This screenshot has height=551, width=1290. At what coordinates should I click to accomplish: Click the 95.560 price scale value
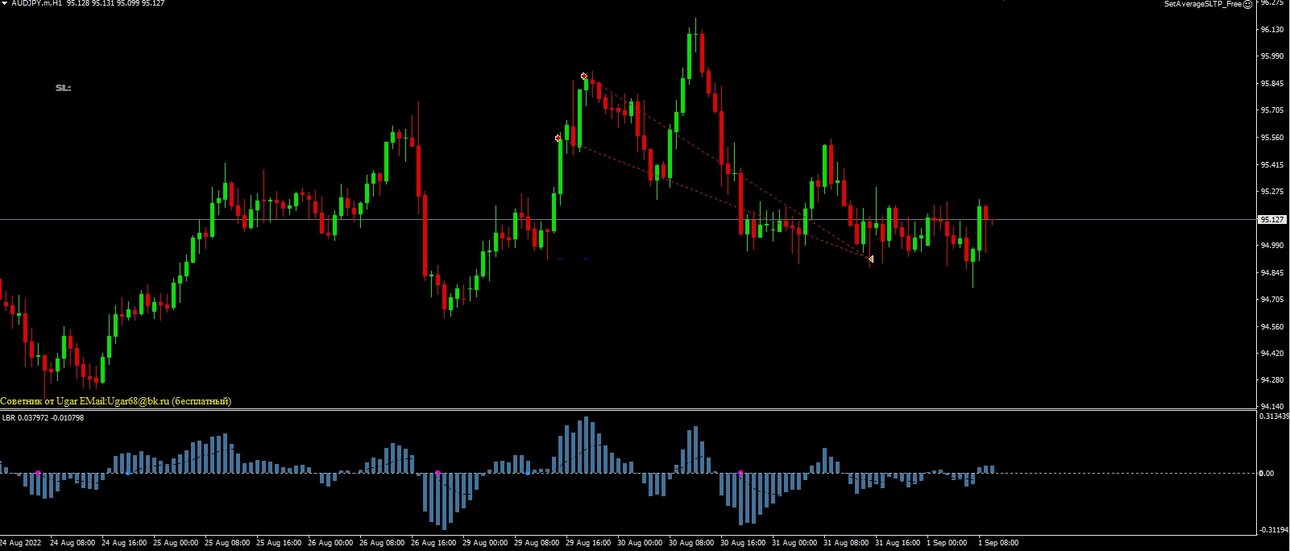pyautogui.click(x=1272, y=137)
